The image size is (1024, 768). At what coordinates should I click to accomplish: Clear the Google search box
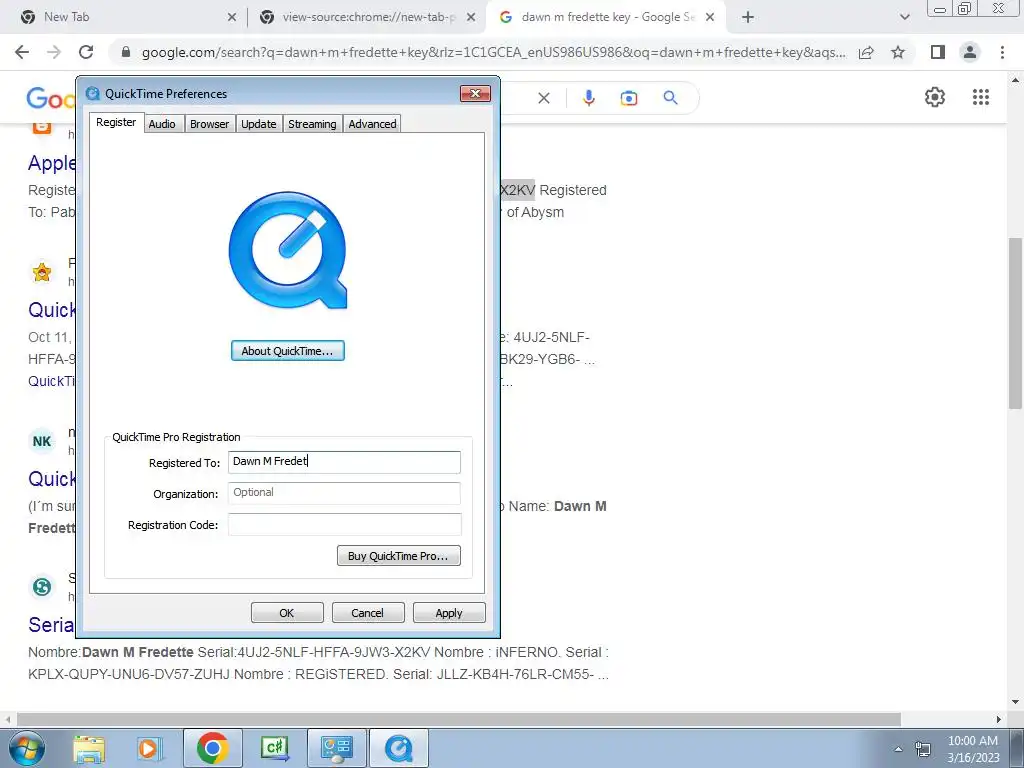point(543,98)
